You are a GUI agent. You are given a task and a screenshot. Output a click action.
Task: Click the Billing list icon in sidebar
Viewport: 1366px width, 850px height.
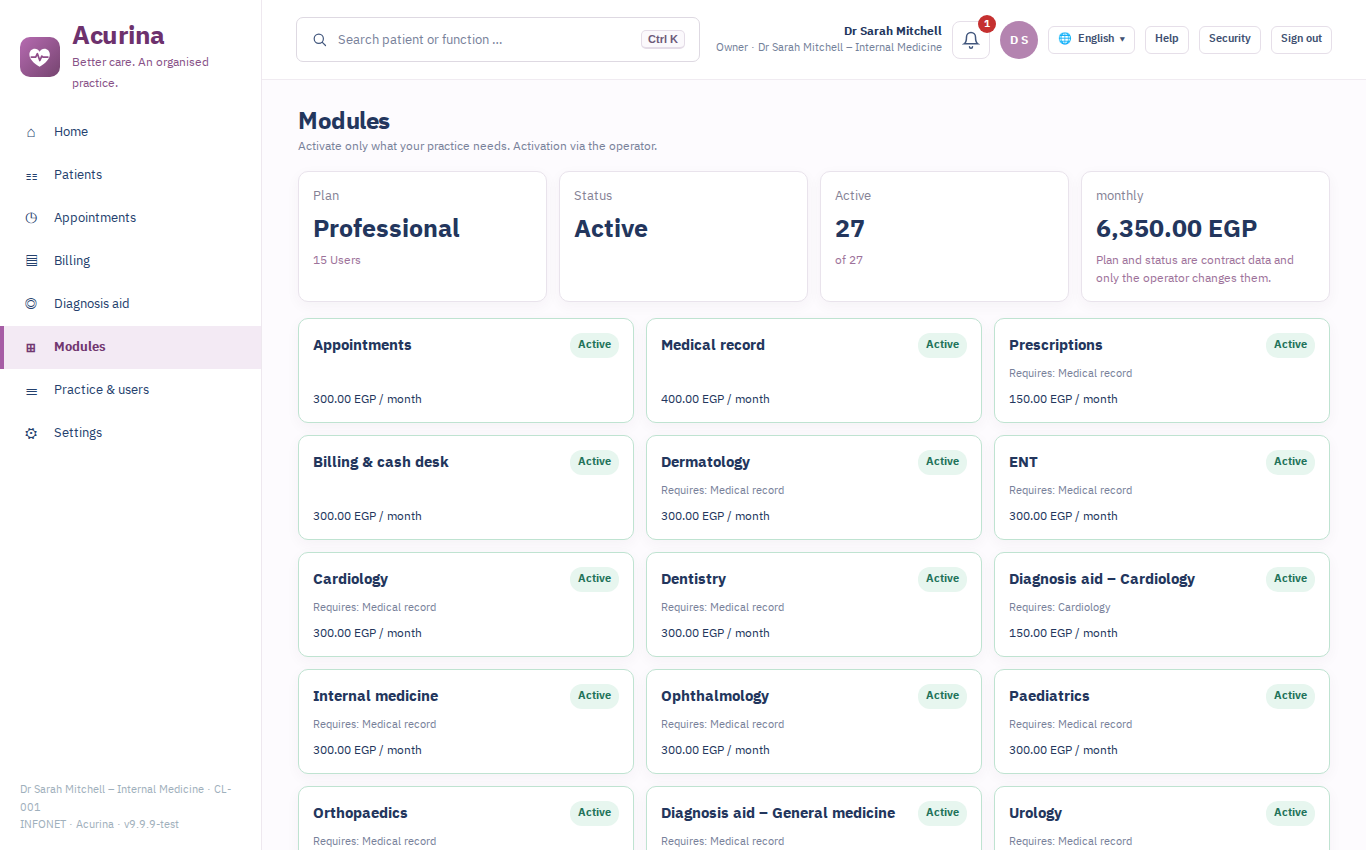(x=31, y=261)
